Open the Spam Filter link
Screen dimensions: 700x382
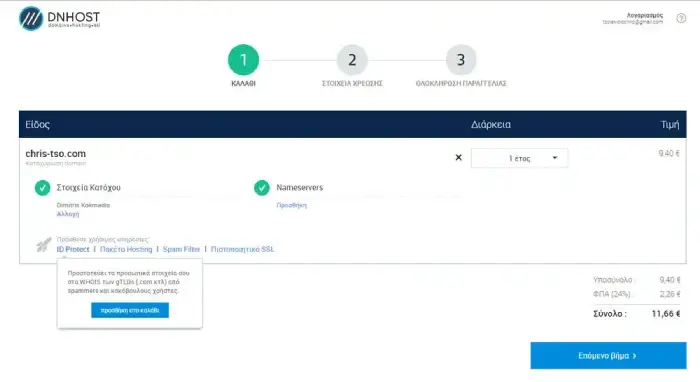[x=181, y=249]
